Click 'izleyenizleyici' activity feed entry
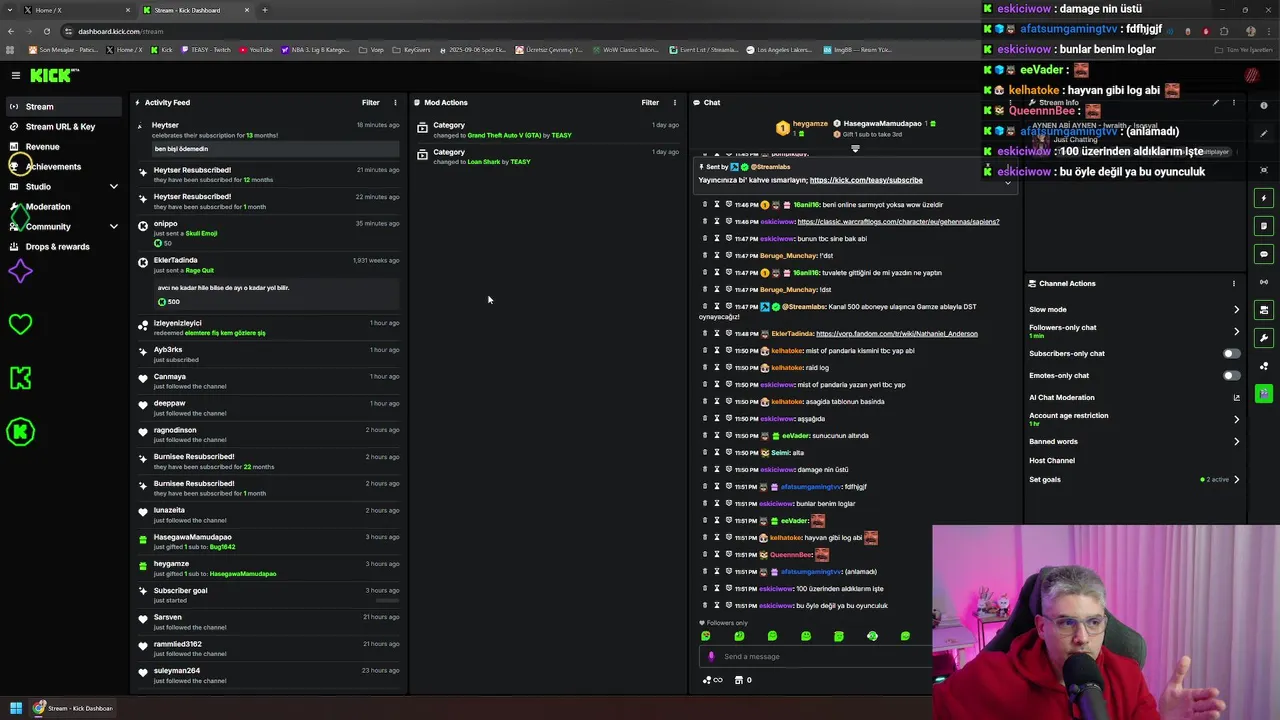The image size is (1280, 720). pos(270,328)
